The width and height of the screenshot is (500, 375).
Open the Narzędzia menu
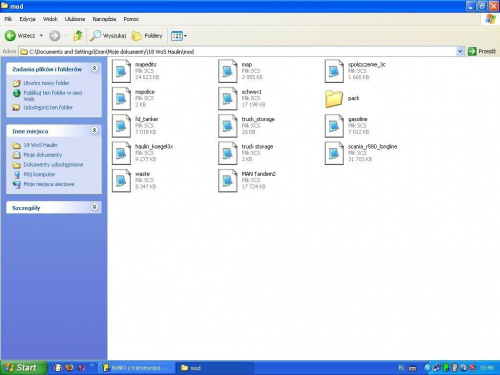(104, 19)
